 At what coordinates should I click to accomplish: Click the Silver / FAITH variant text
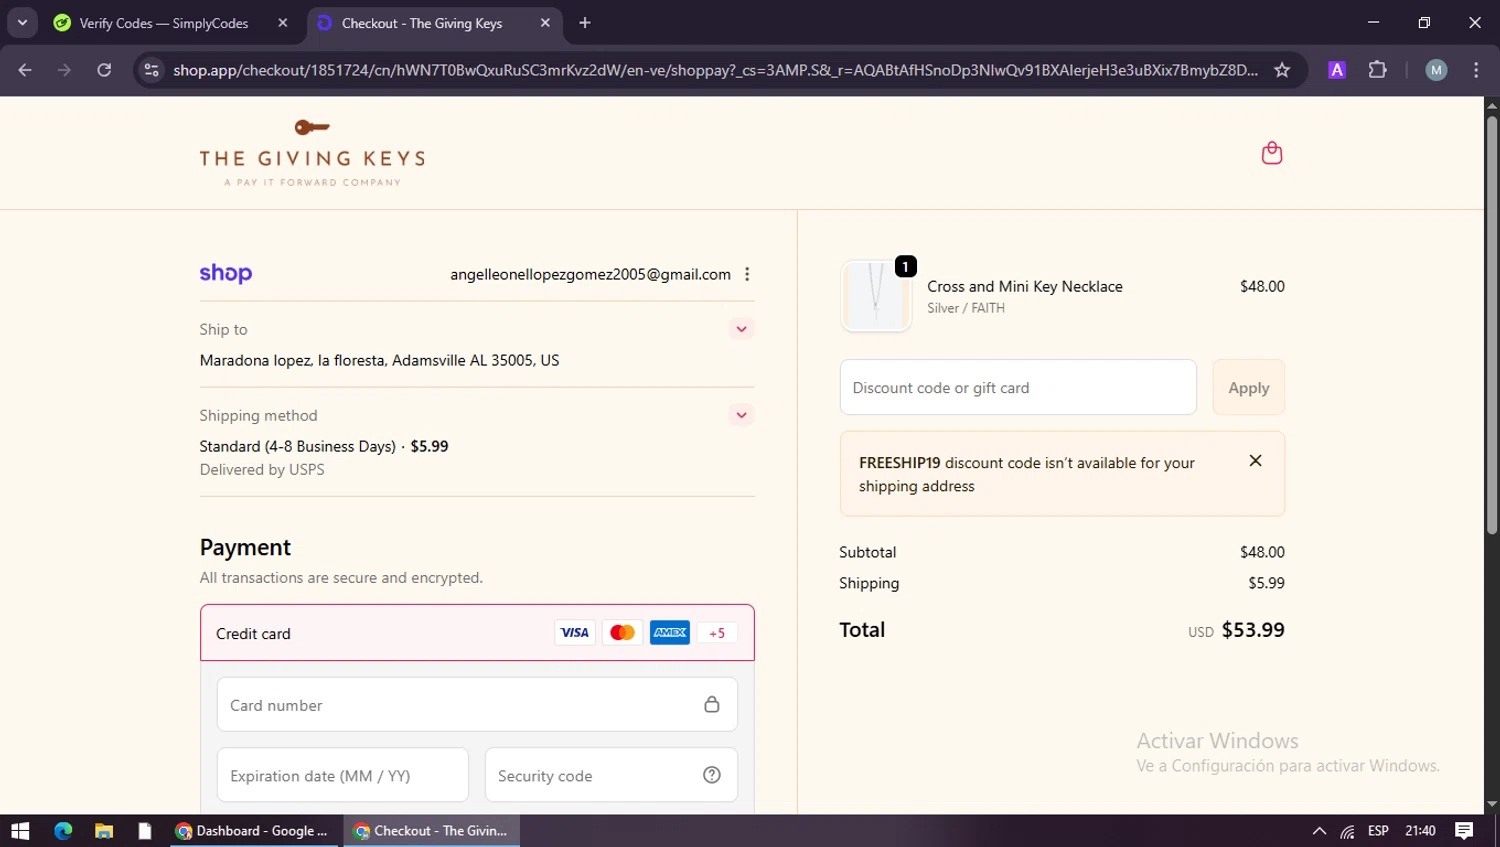(x=966, y=308)
